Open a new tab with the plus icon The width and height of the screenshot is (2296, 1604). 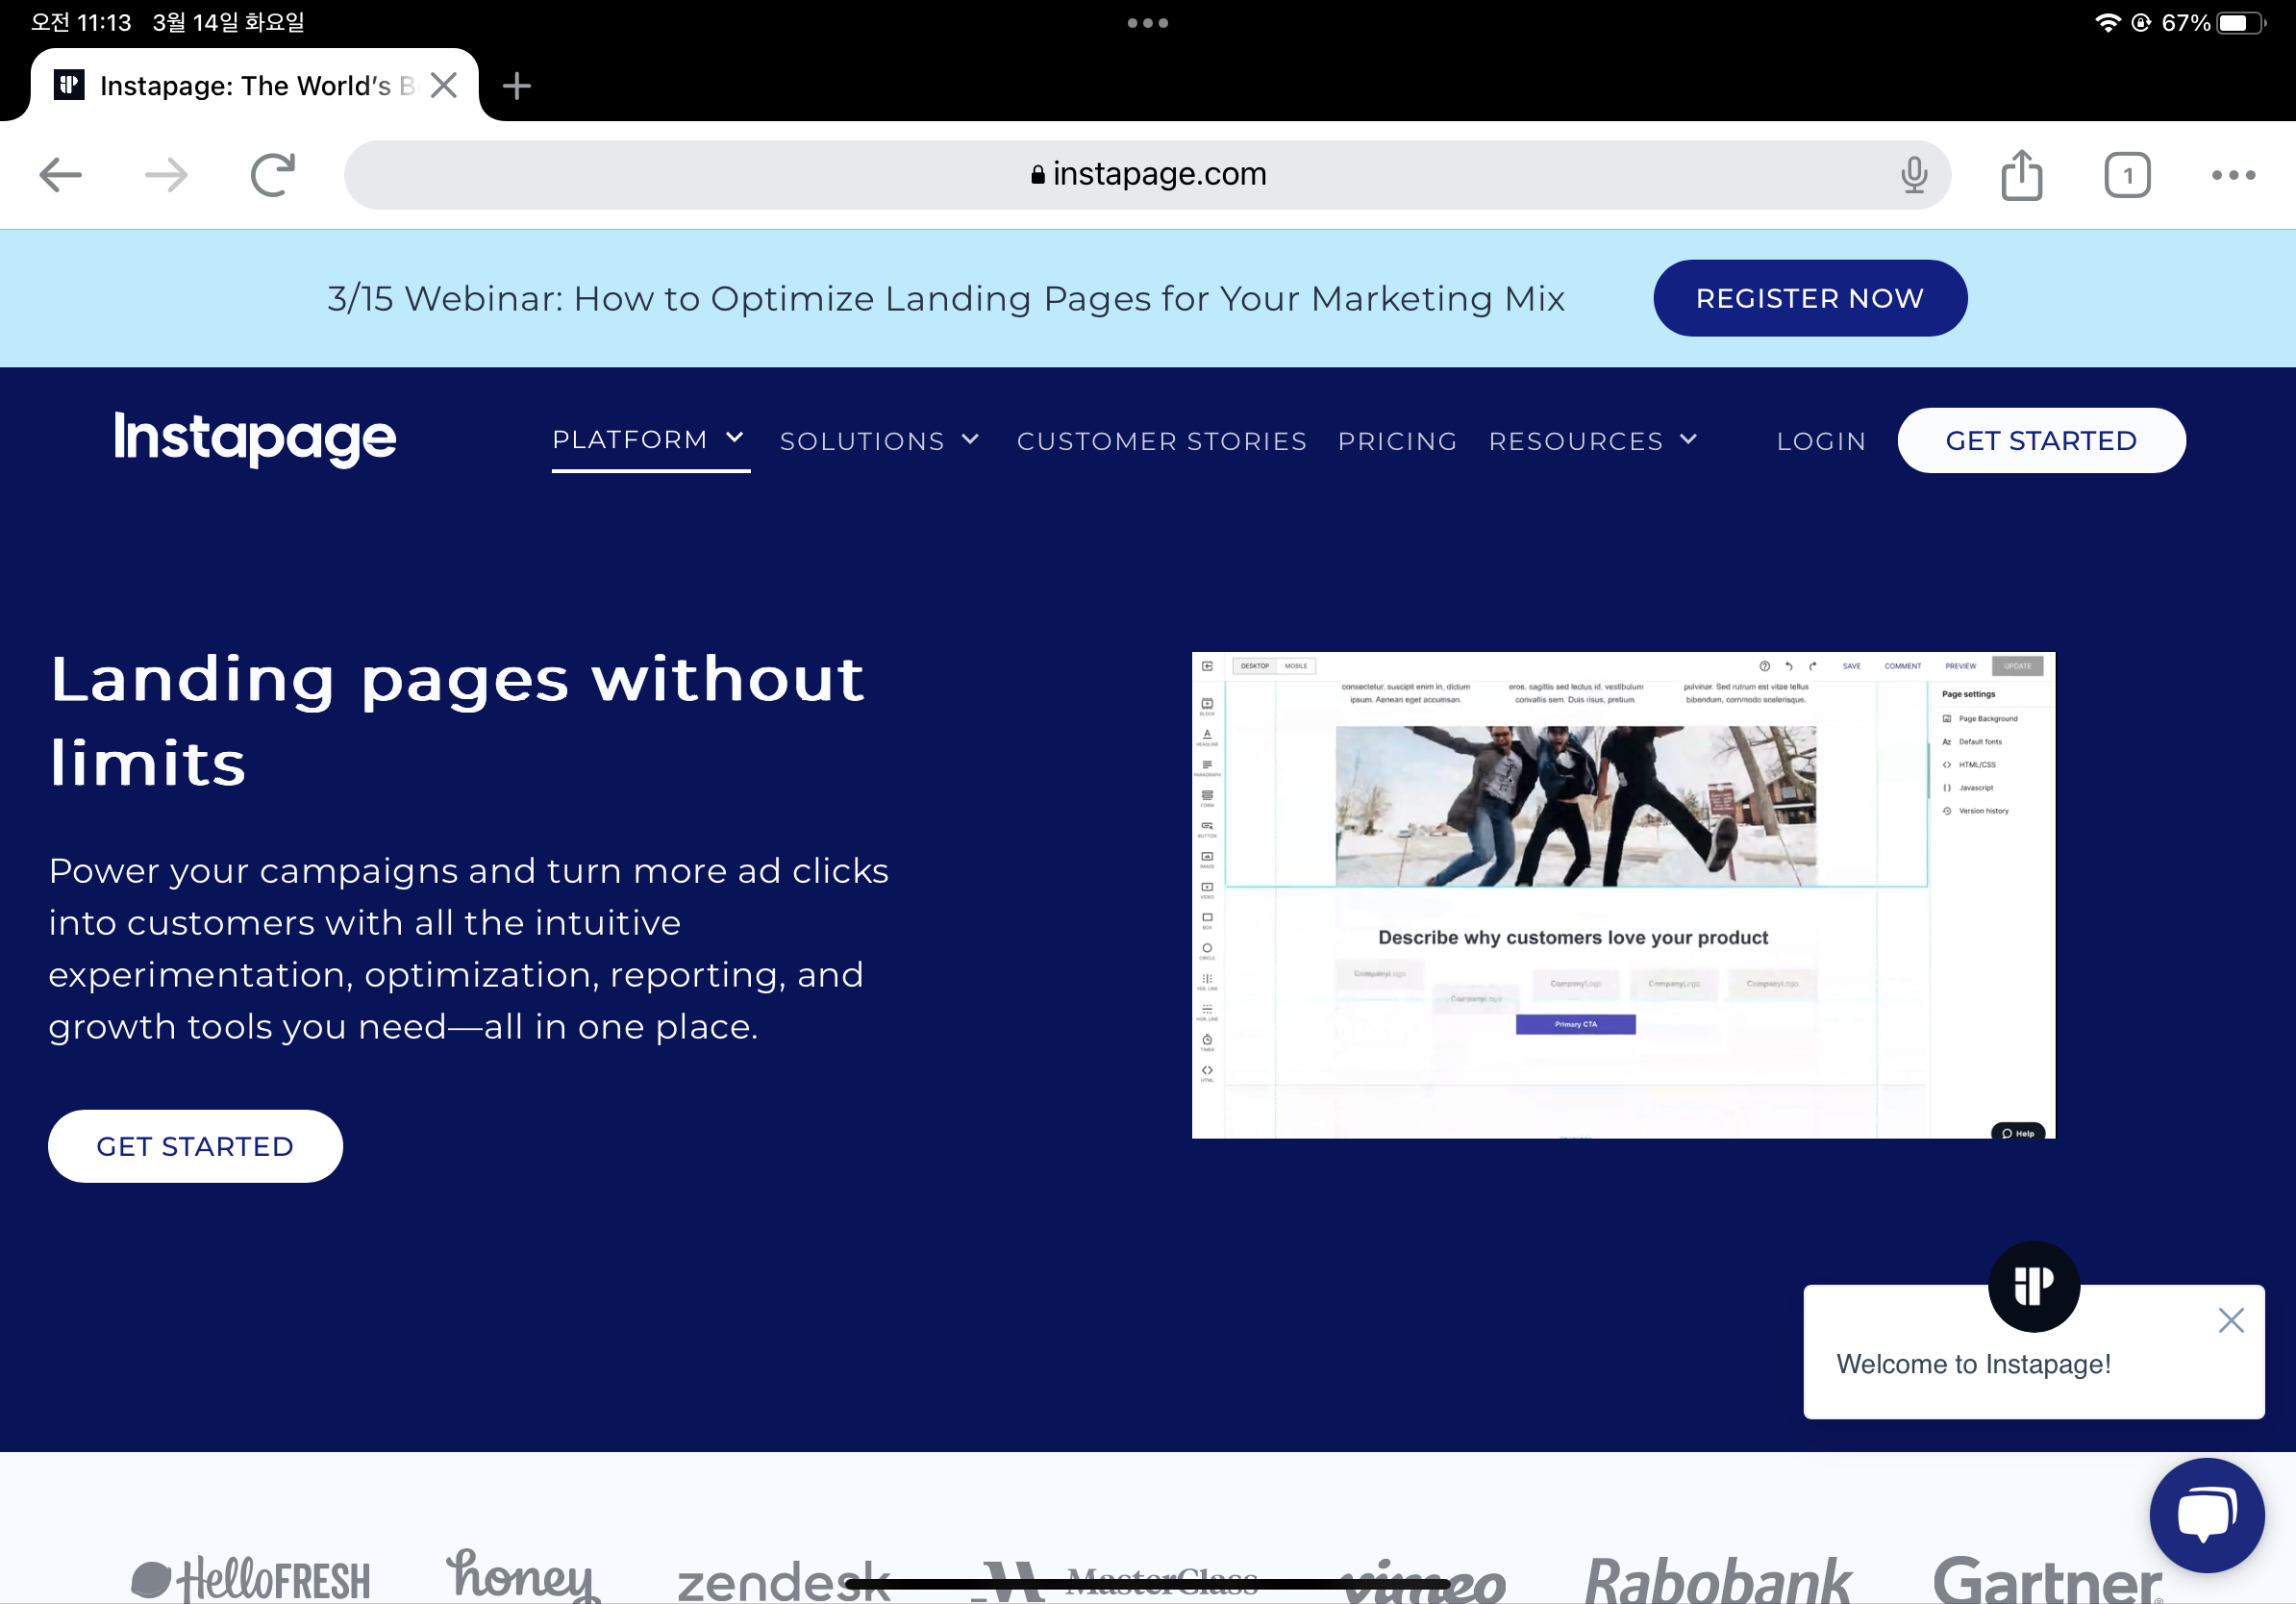coord(516,85)
